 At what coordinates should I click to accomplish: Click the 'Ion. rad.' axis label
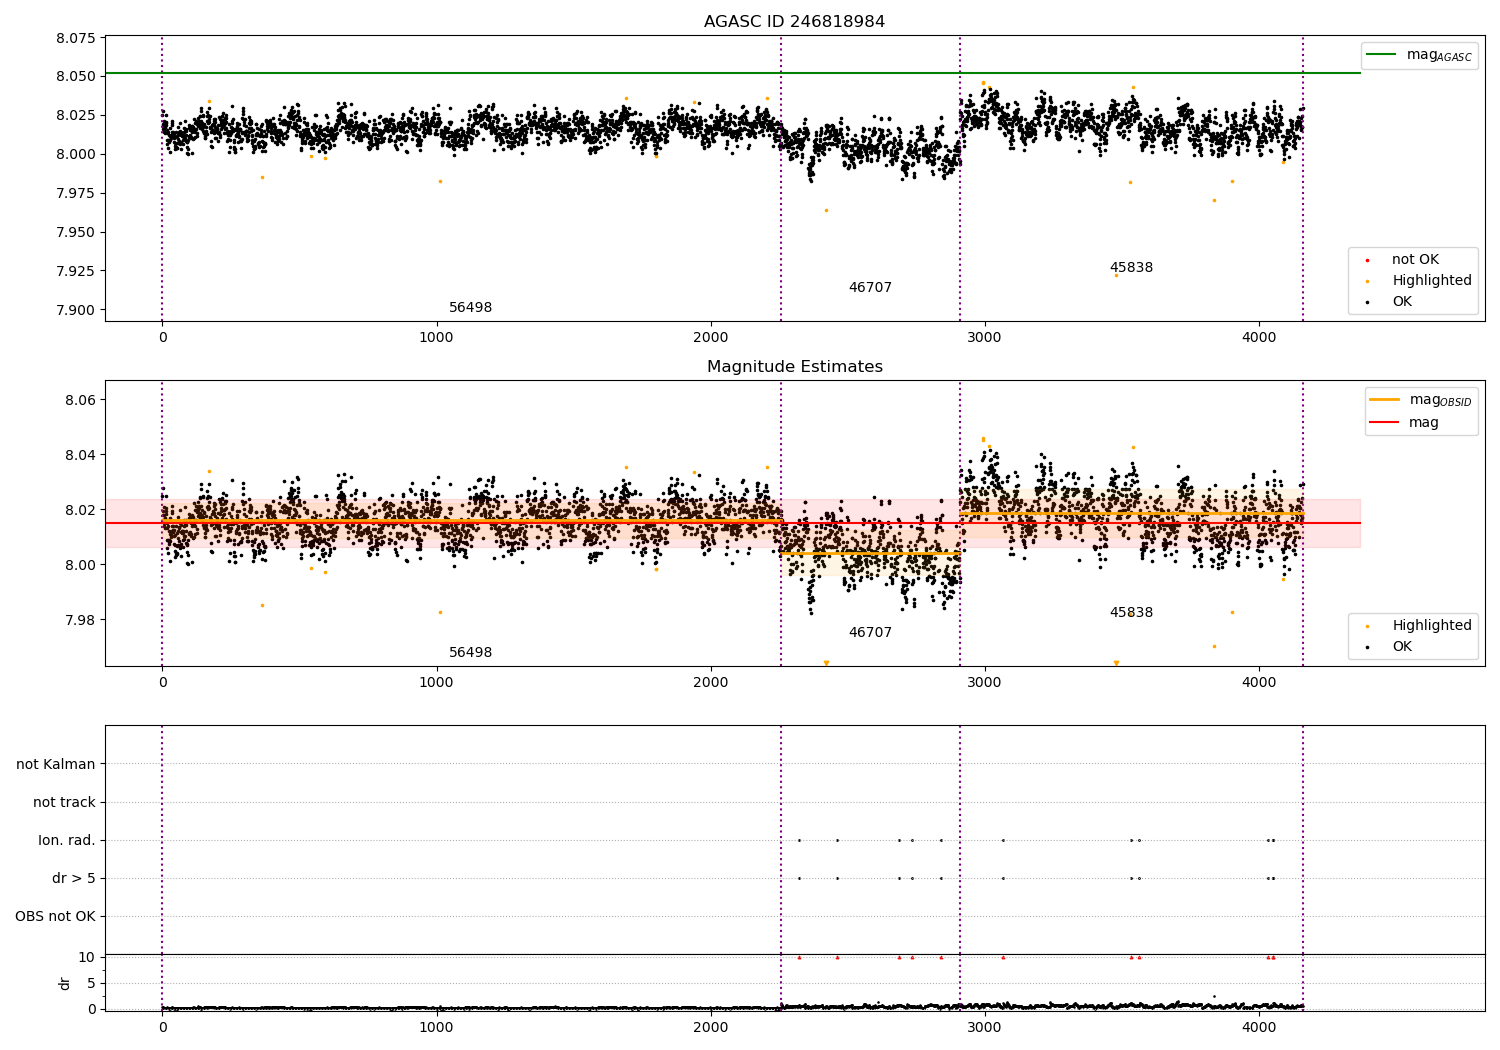tap(67, 840)
